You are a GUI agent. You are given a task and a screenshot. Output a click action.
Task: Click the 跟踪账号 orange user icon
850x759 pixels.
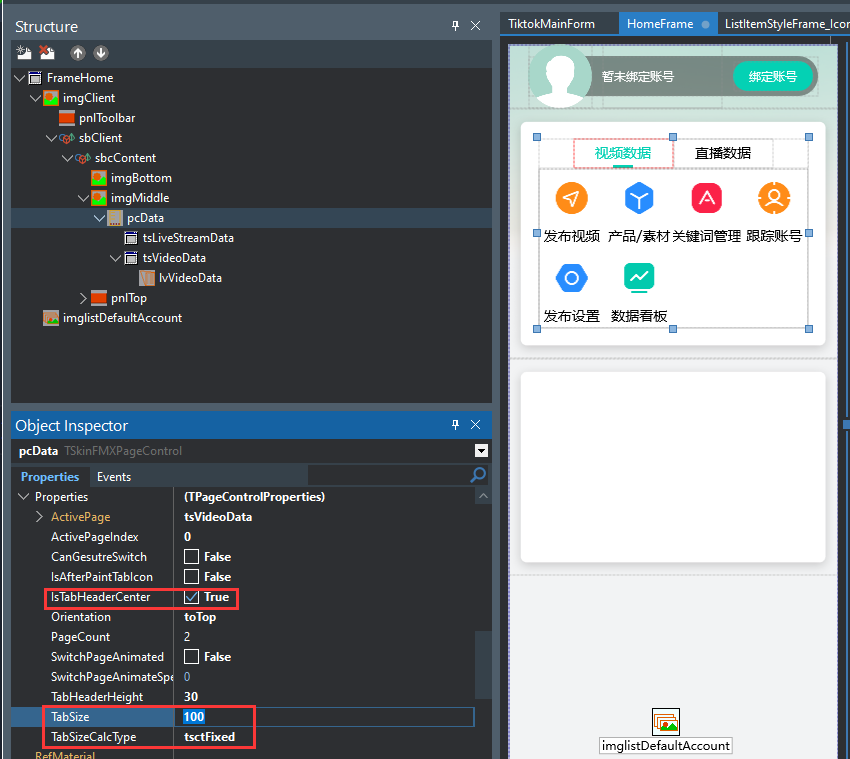774,198
